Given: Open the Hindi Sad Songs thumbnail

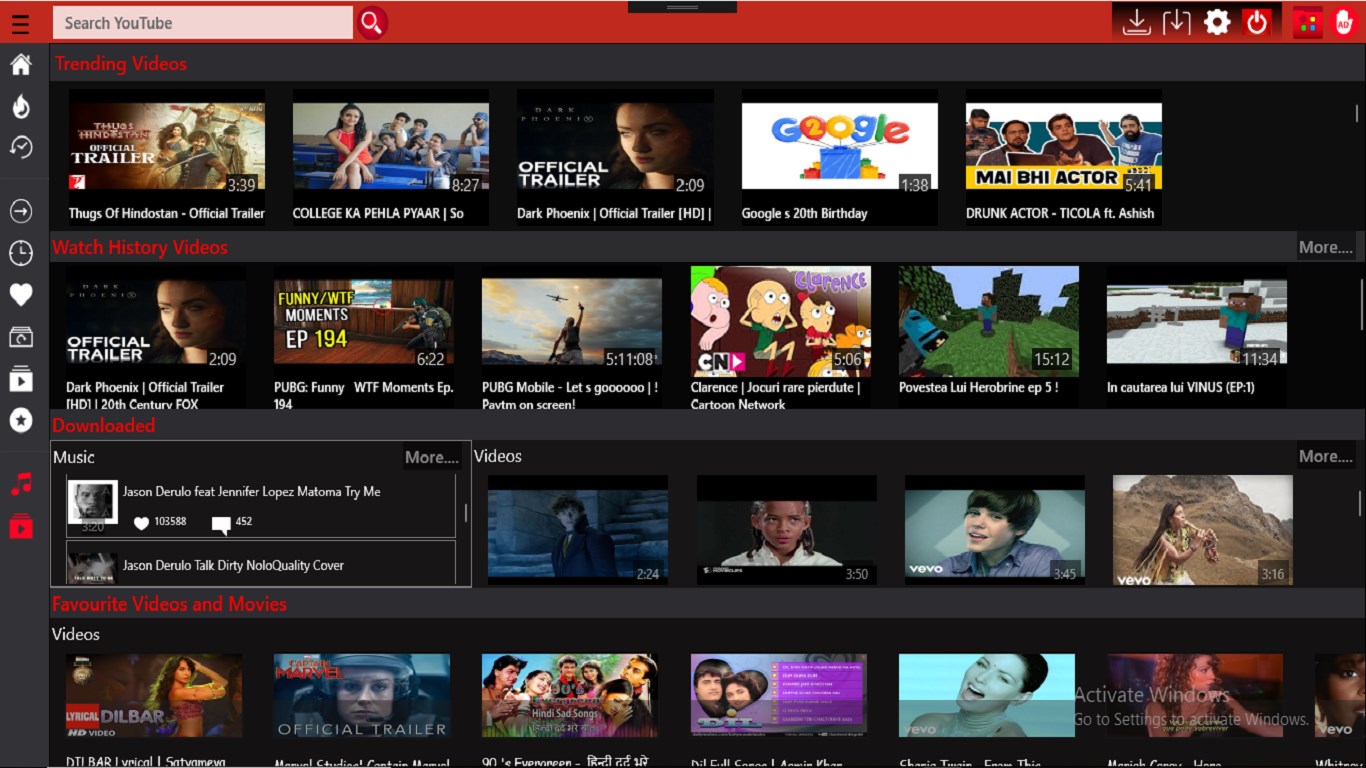Looking at the screenshot, I should [x=570, y=696].
